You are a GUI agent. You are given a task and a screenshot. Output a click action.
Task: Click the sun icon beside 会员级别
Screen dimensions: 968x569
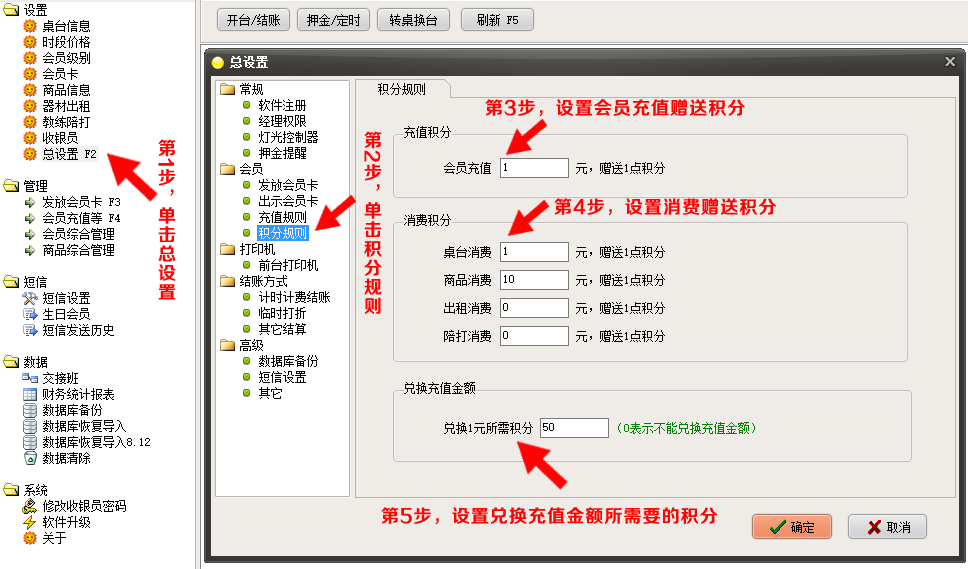point(30,58)
